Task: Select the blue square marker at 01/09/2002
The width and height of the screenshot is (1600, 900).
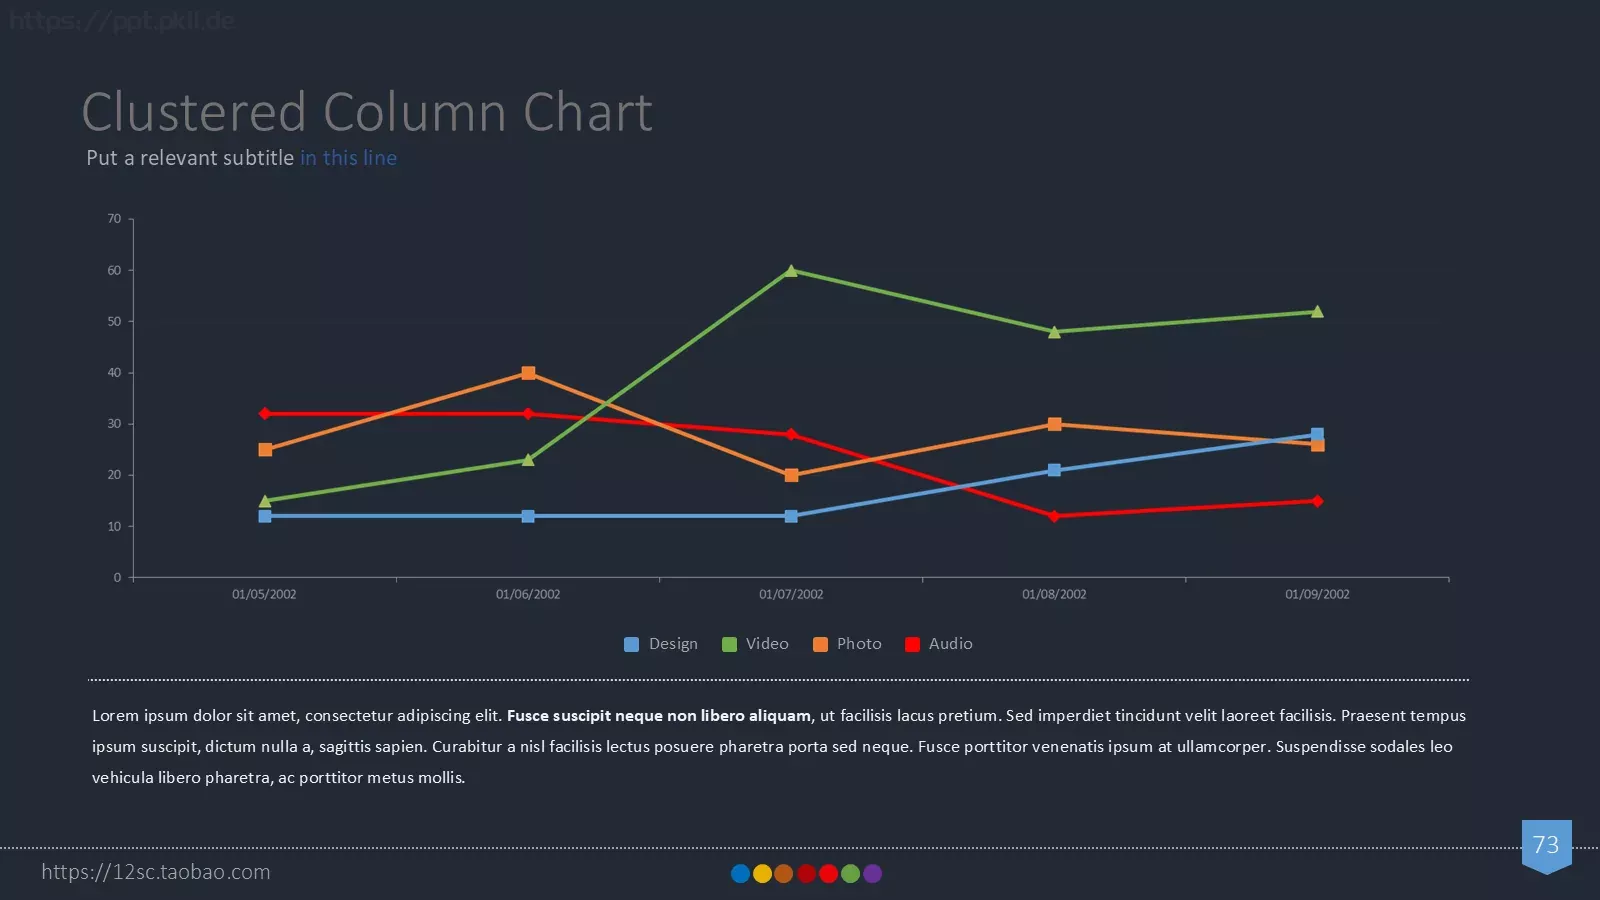Action: click(1317, 434)
